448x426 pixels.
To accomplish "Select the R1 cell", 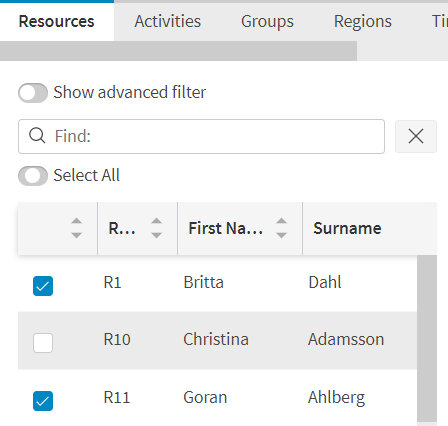I will (112, 283).
